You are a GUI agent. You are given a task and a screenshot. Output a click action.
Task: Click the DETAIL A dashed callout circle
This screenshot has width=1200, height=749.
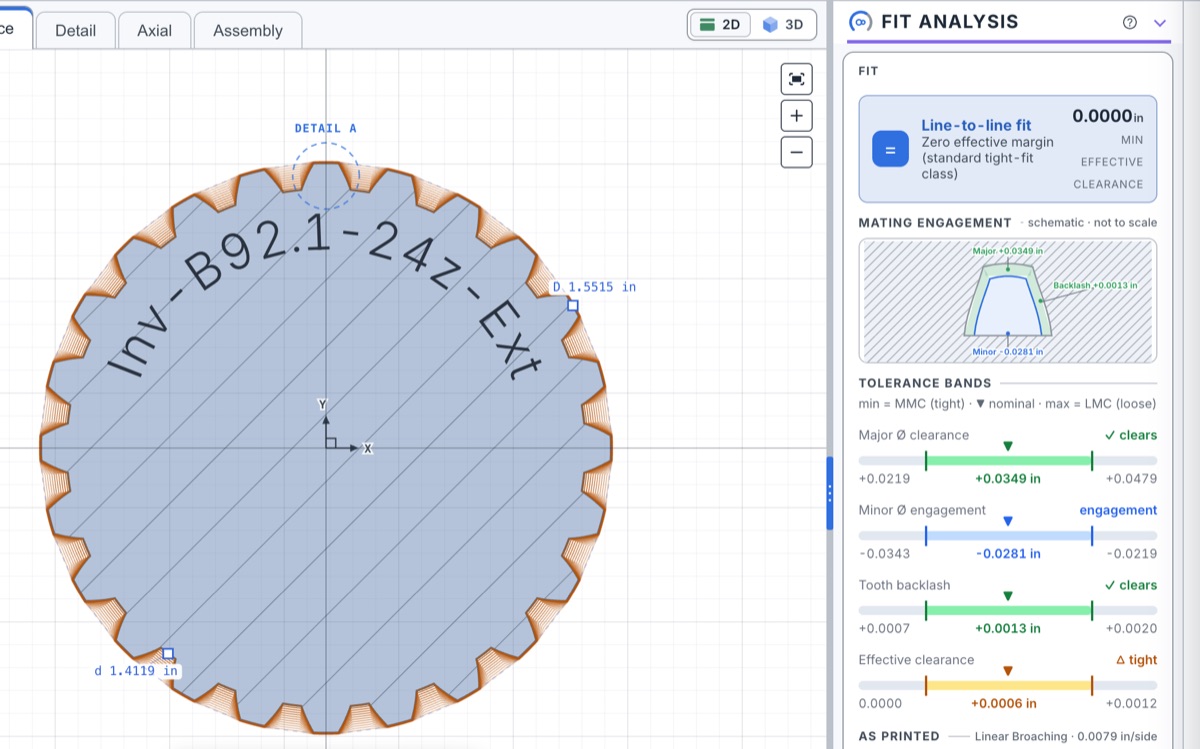(x=326, y=178)
